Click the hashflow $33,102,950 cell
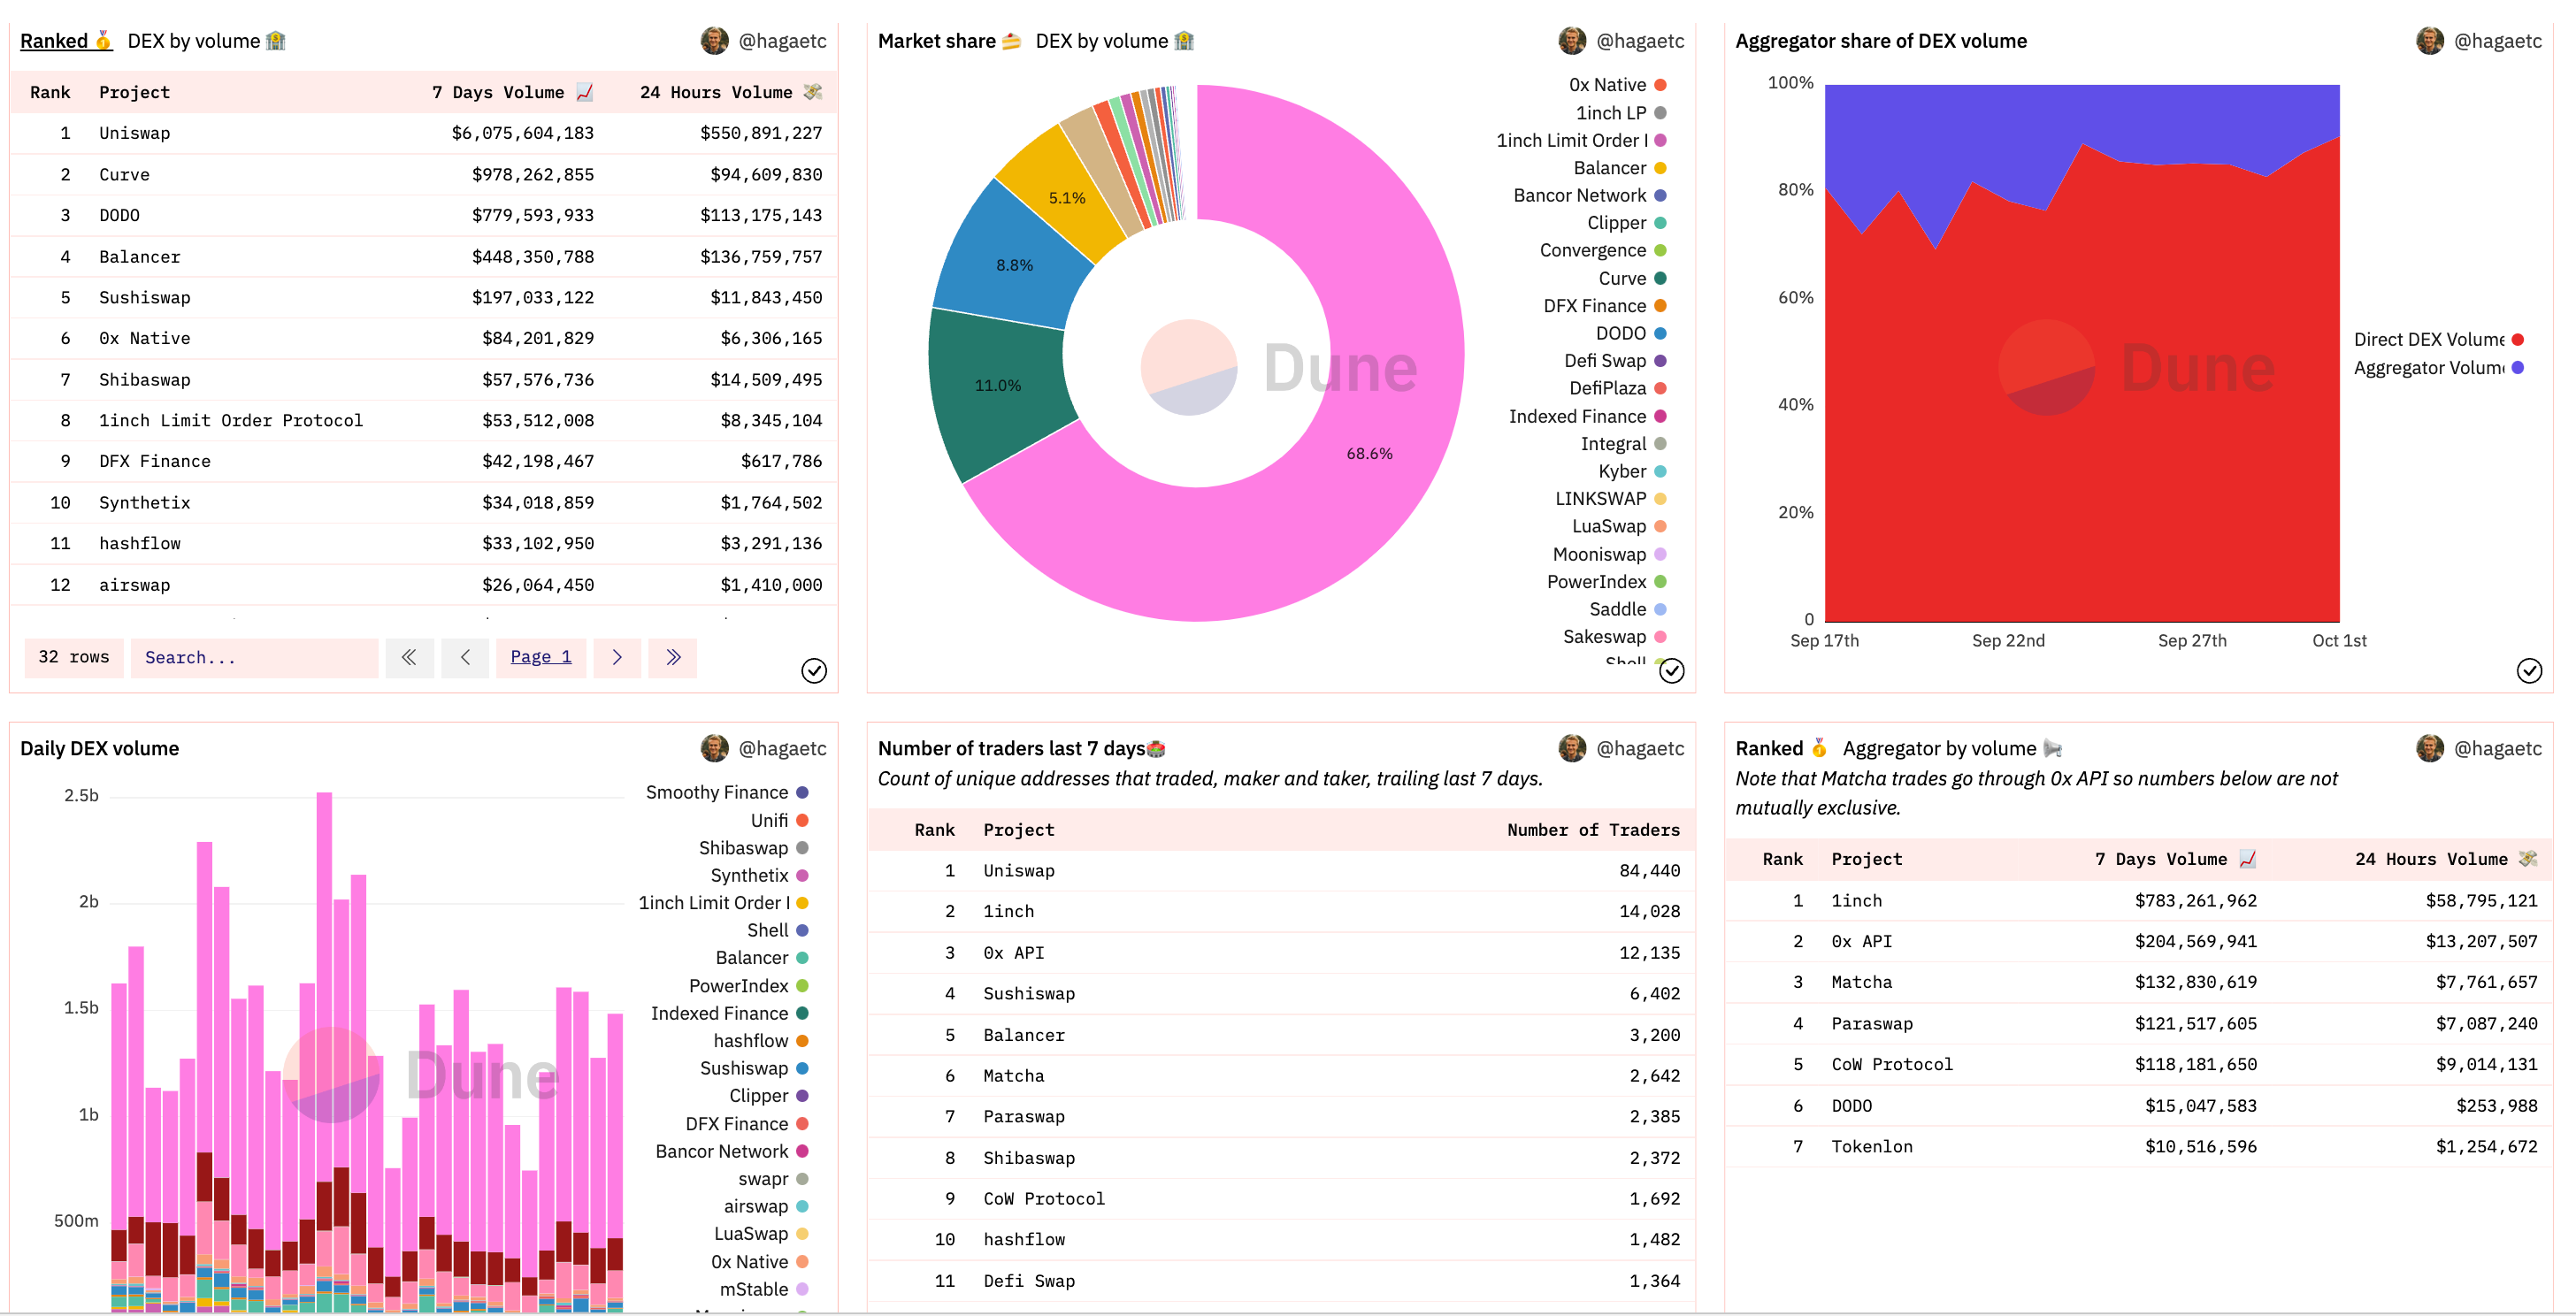This screenshot has height=1316, width=2576. point(538,543)
